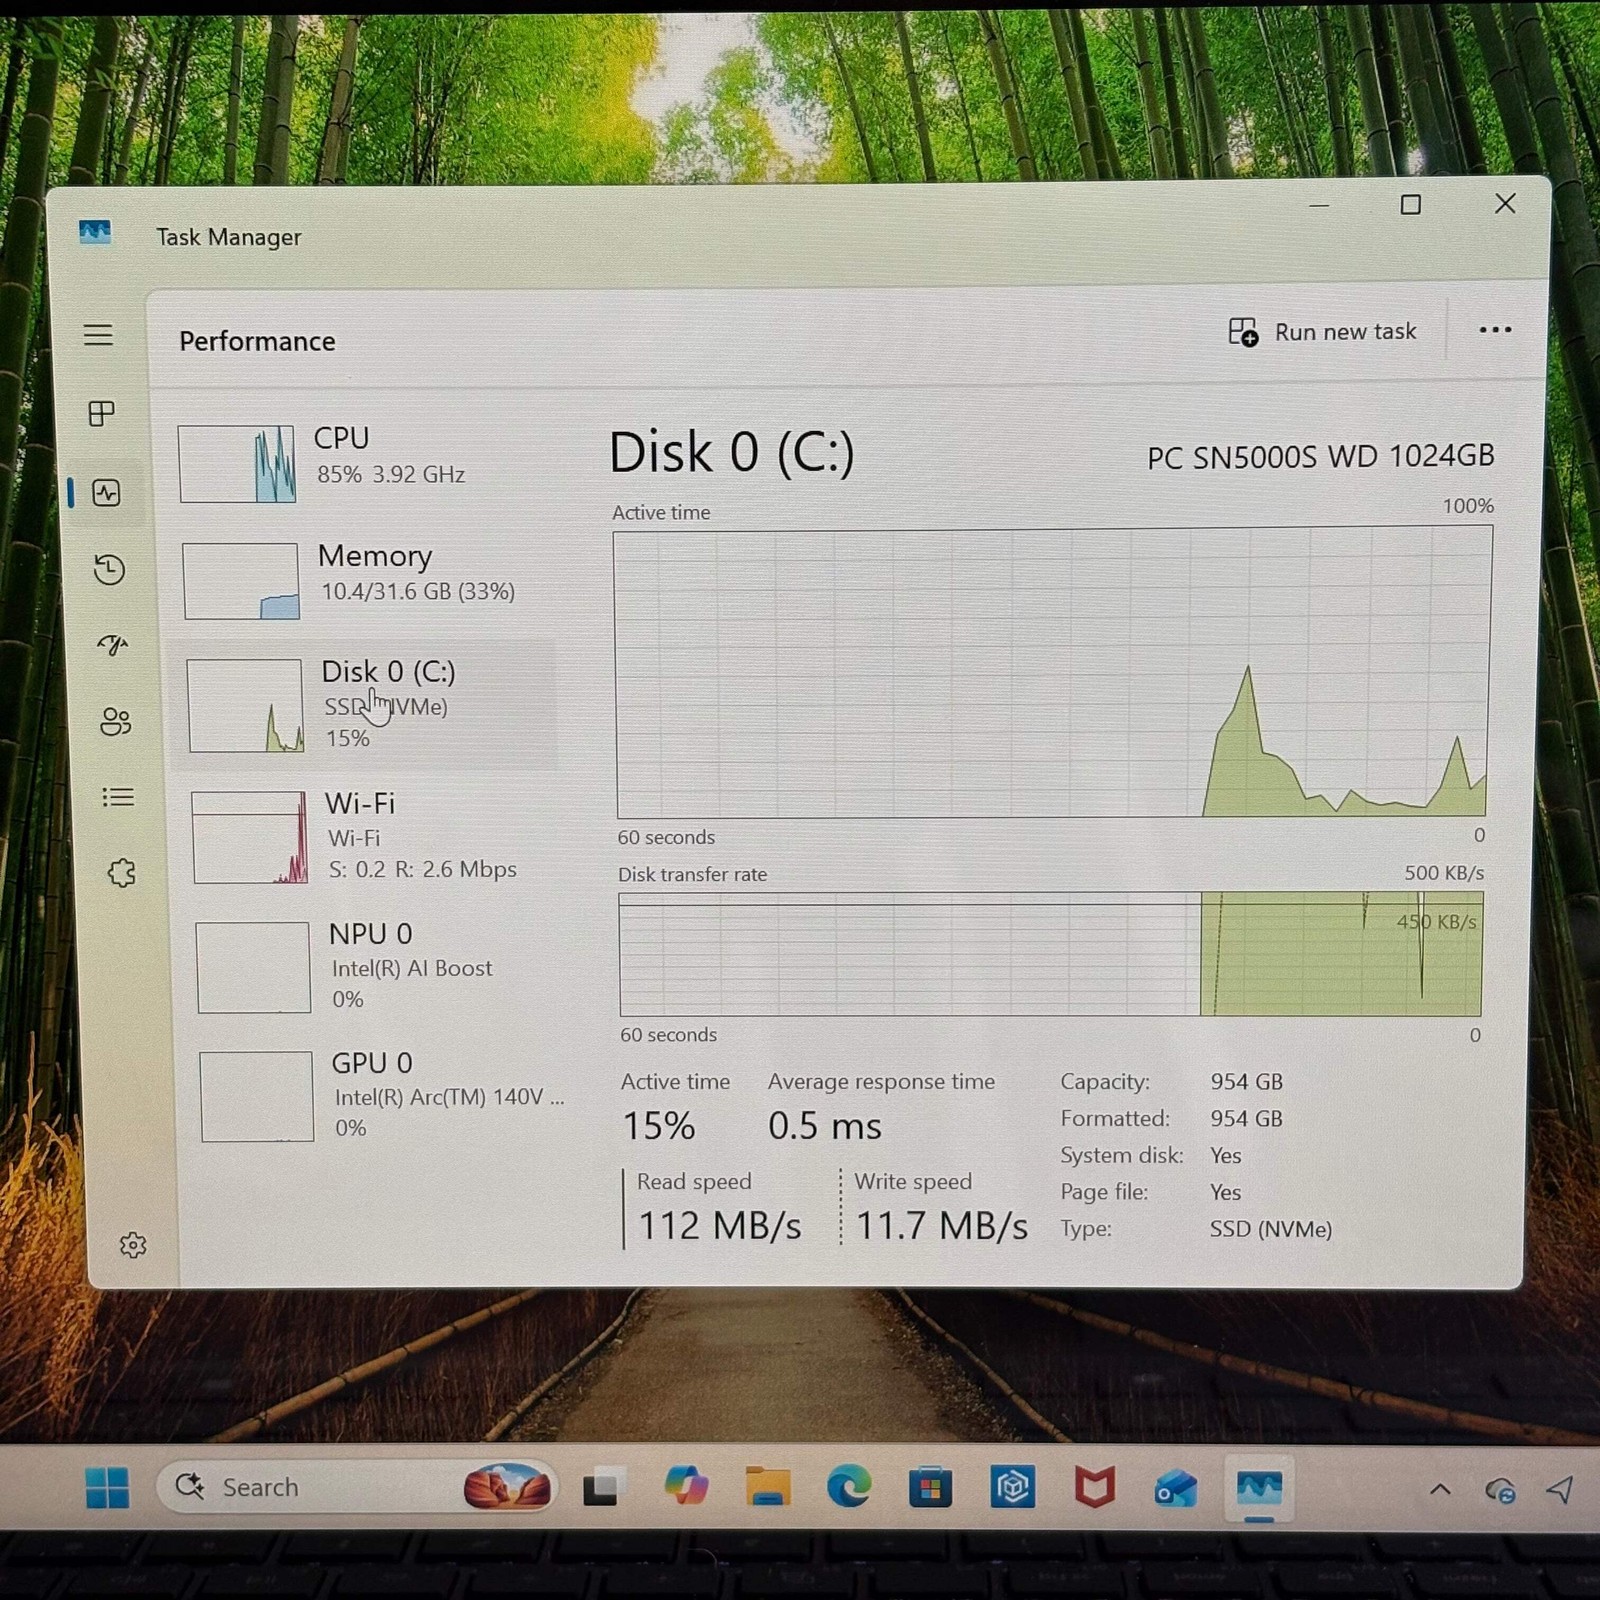Click the 'SSD (NVMe)' Type value
1600x1600 pixels.
[x=1271, y=1229]
